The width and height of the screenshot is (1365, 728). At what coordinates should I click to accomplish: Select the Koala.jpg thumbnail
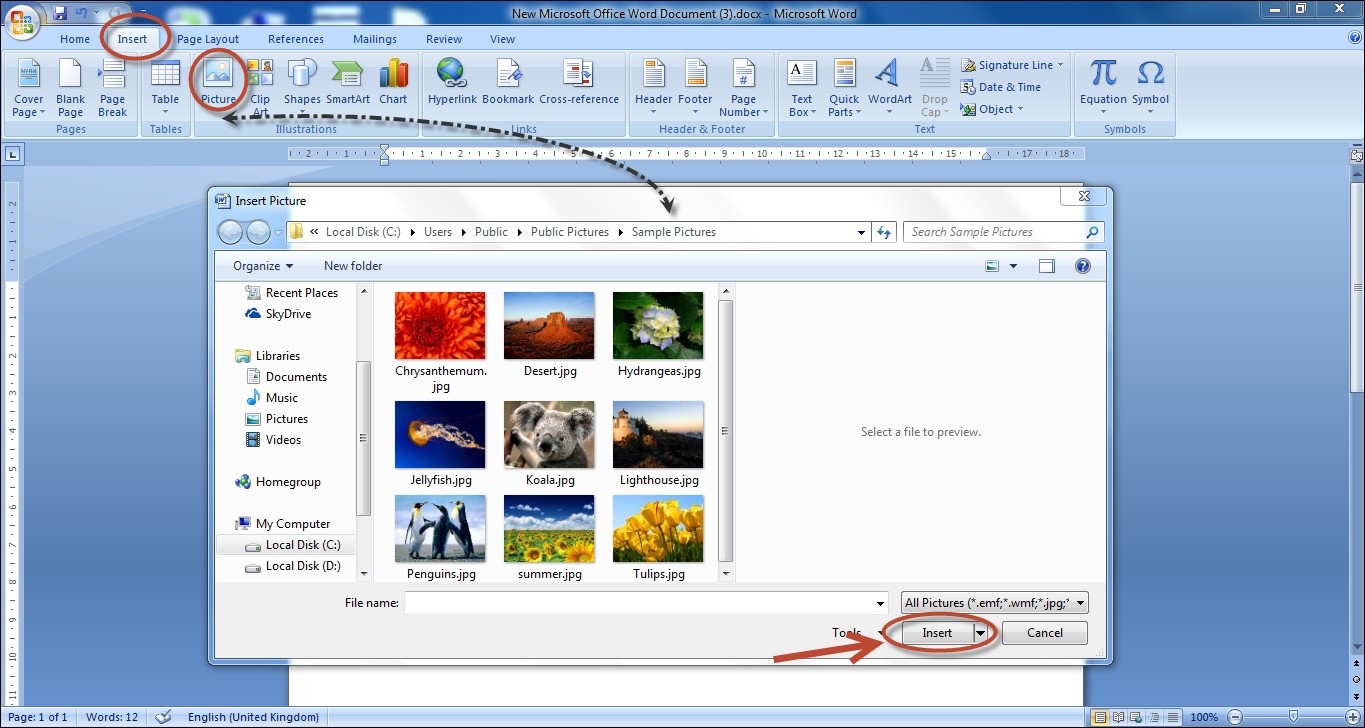[x=550, y=436]
